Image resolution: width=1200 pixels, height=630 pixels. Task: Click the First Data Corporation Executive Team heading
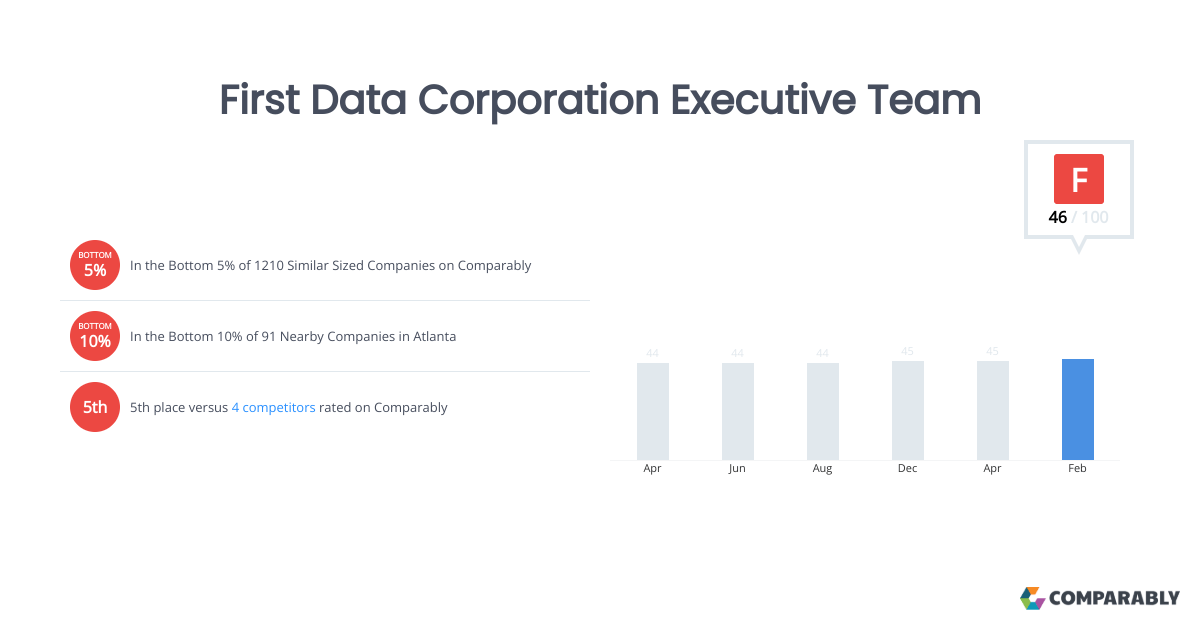(600, 100)
